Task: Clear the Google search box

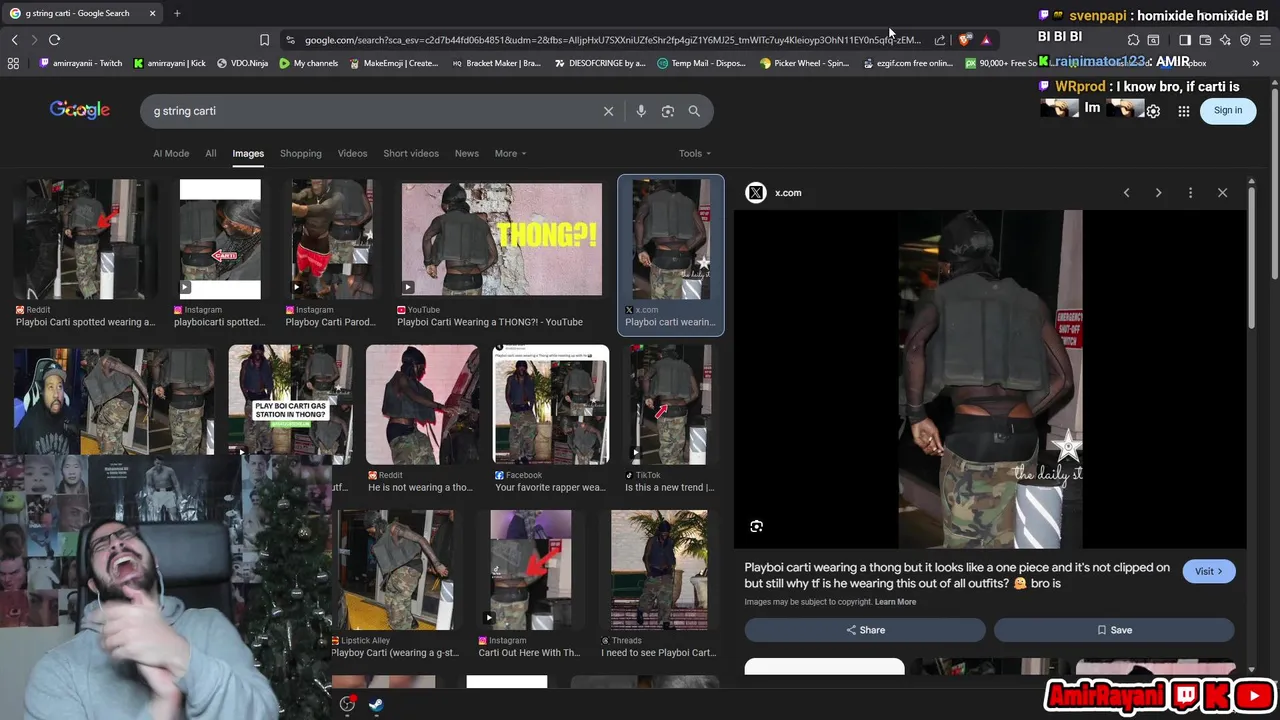Action: 608,111
